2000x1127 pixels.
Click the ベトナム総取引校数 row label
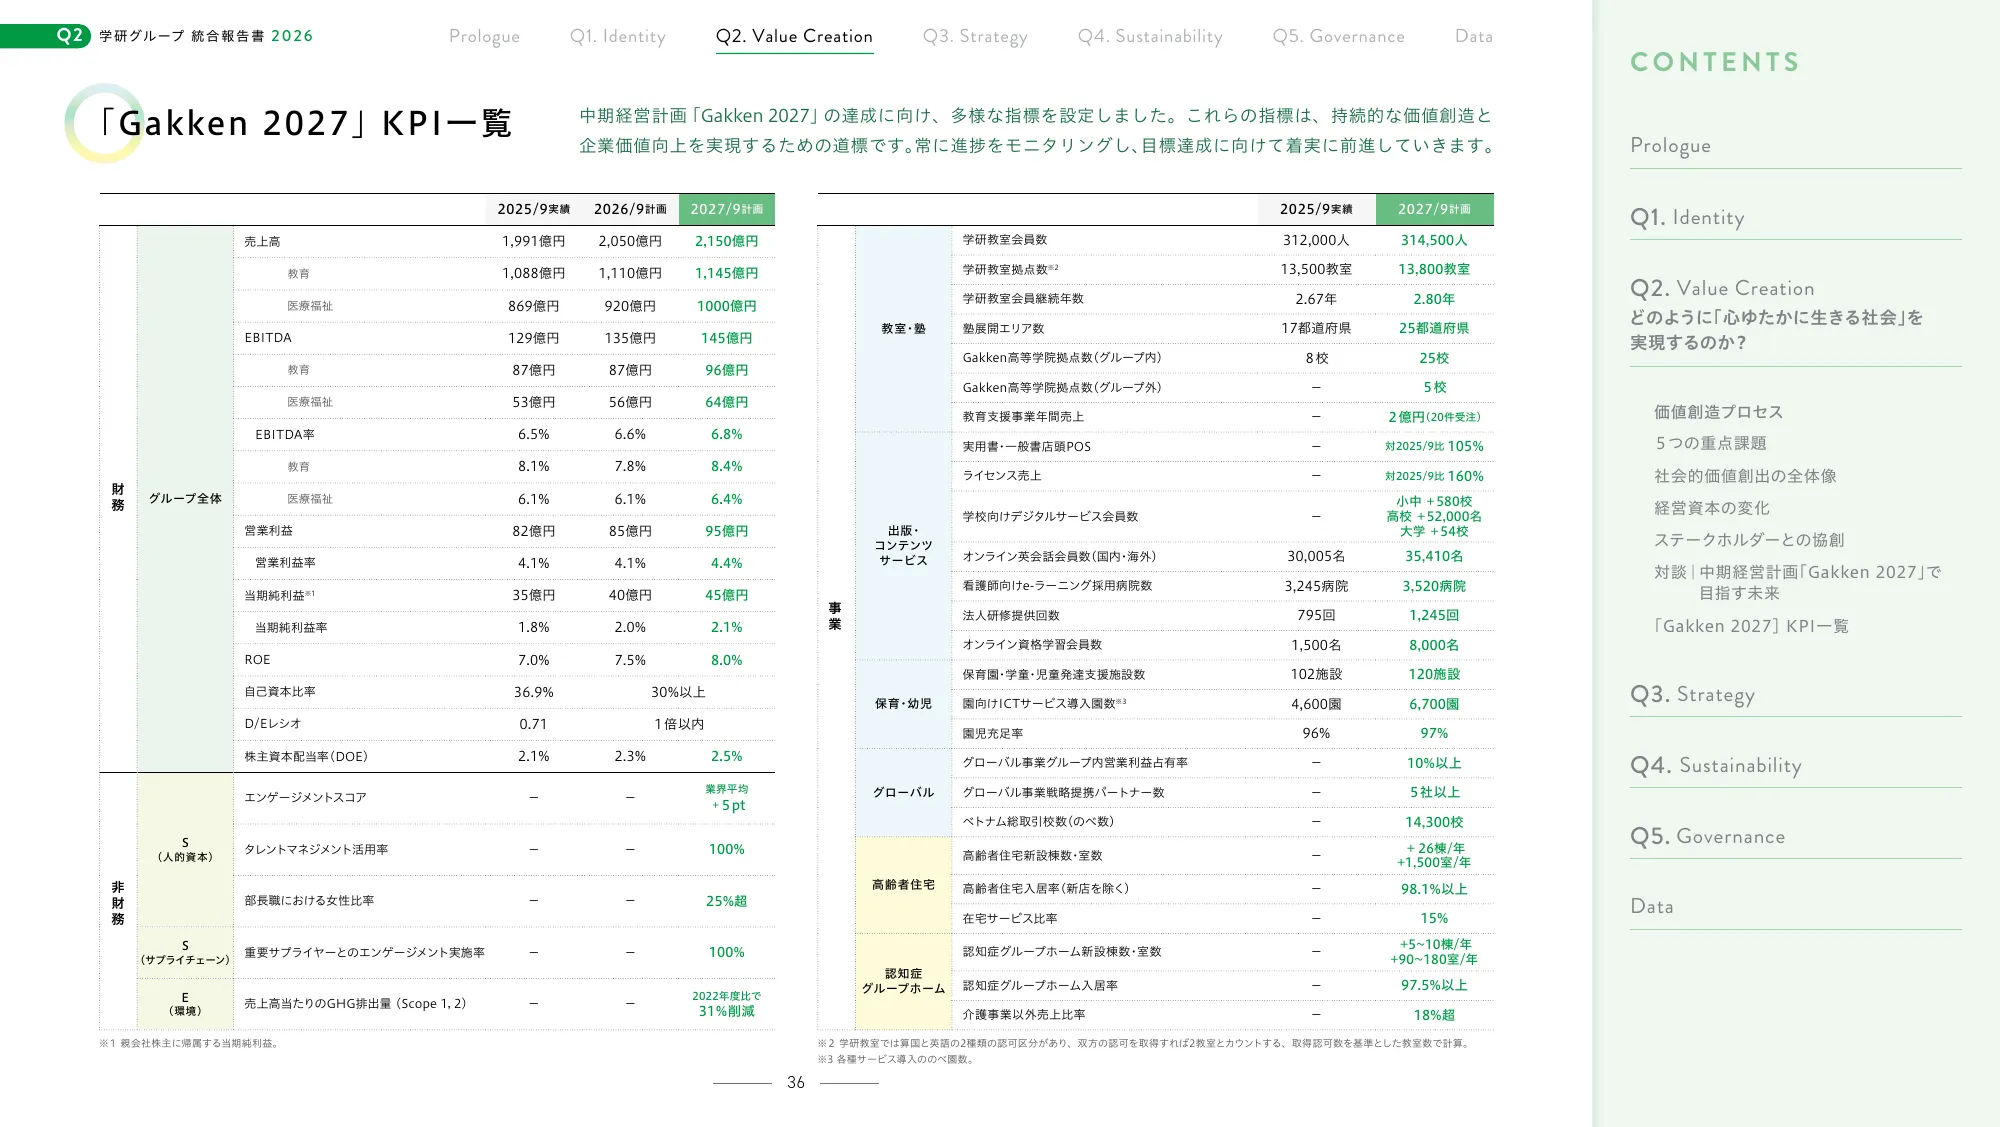(x=1037, y=822)
